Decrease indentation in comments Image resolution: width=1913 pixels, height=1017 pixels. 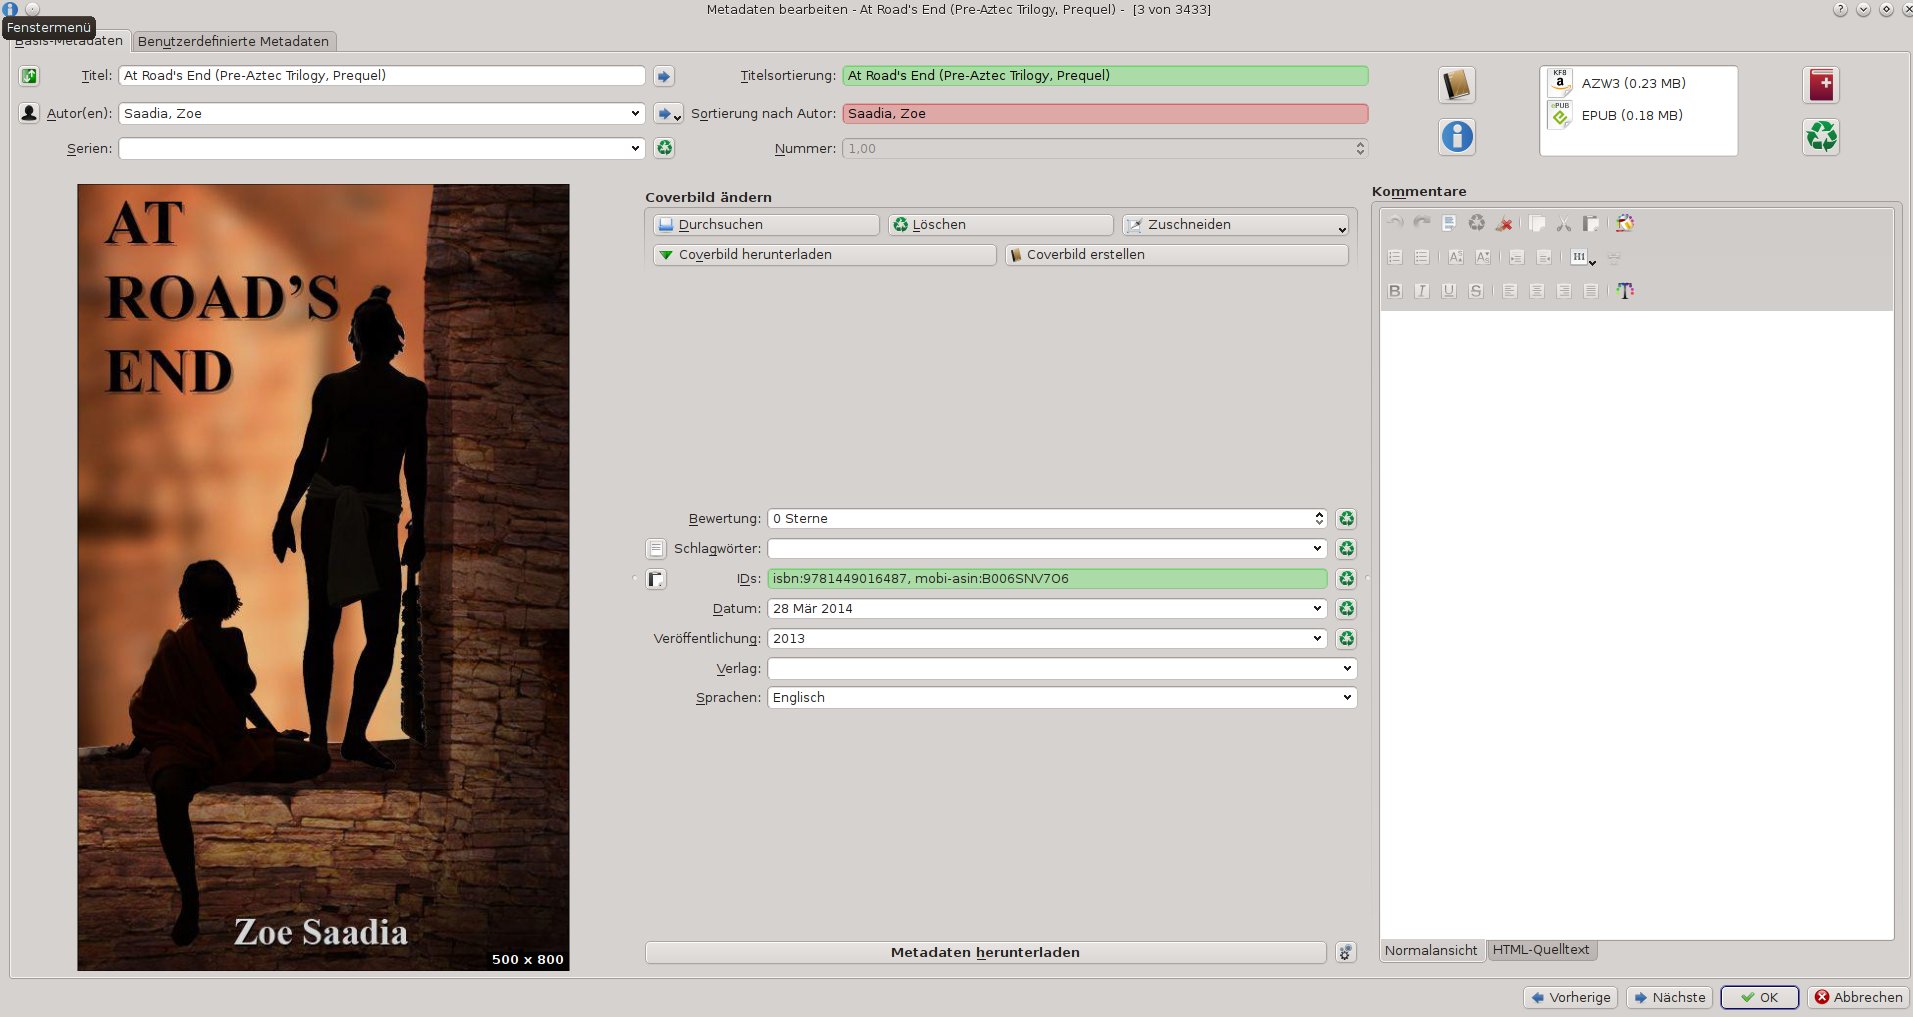click(x=1544, y=257)
